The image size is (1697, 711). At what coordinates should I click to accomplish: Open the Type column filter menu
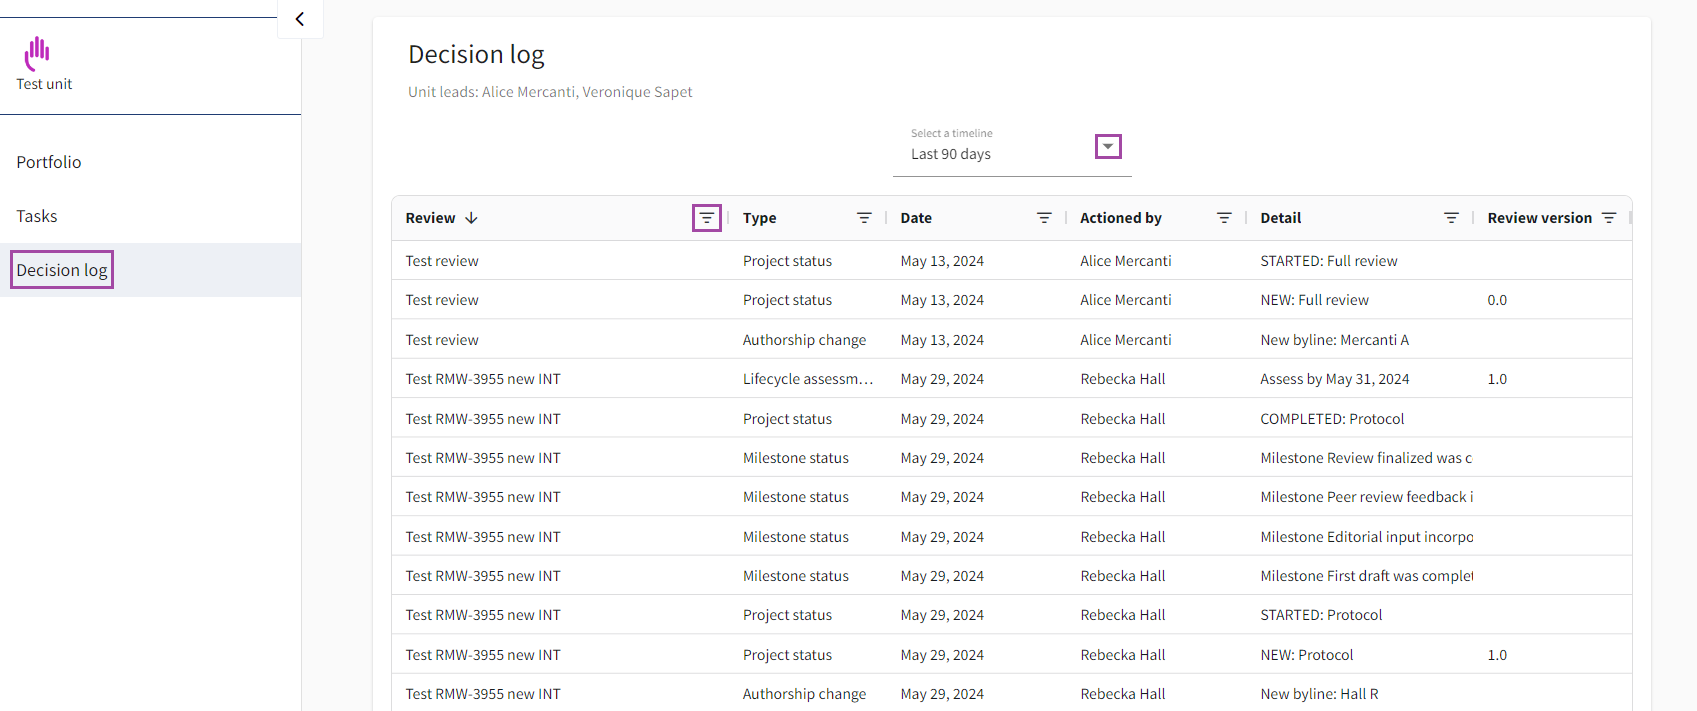point(864,218)
